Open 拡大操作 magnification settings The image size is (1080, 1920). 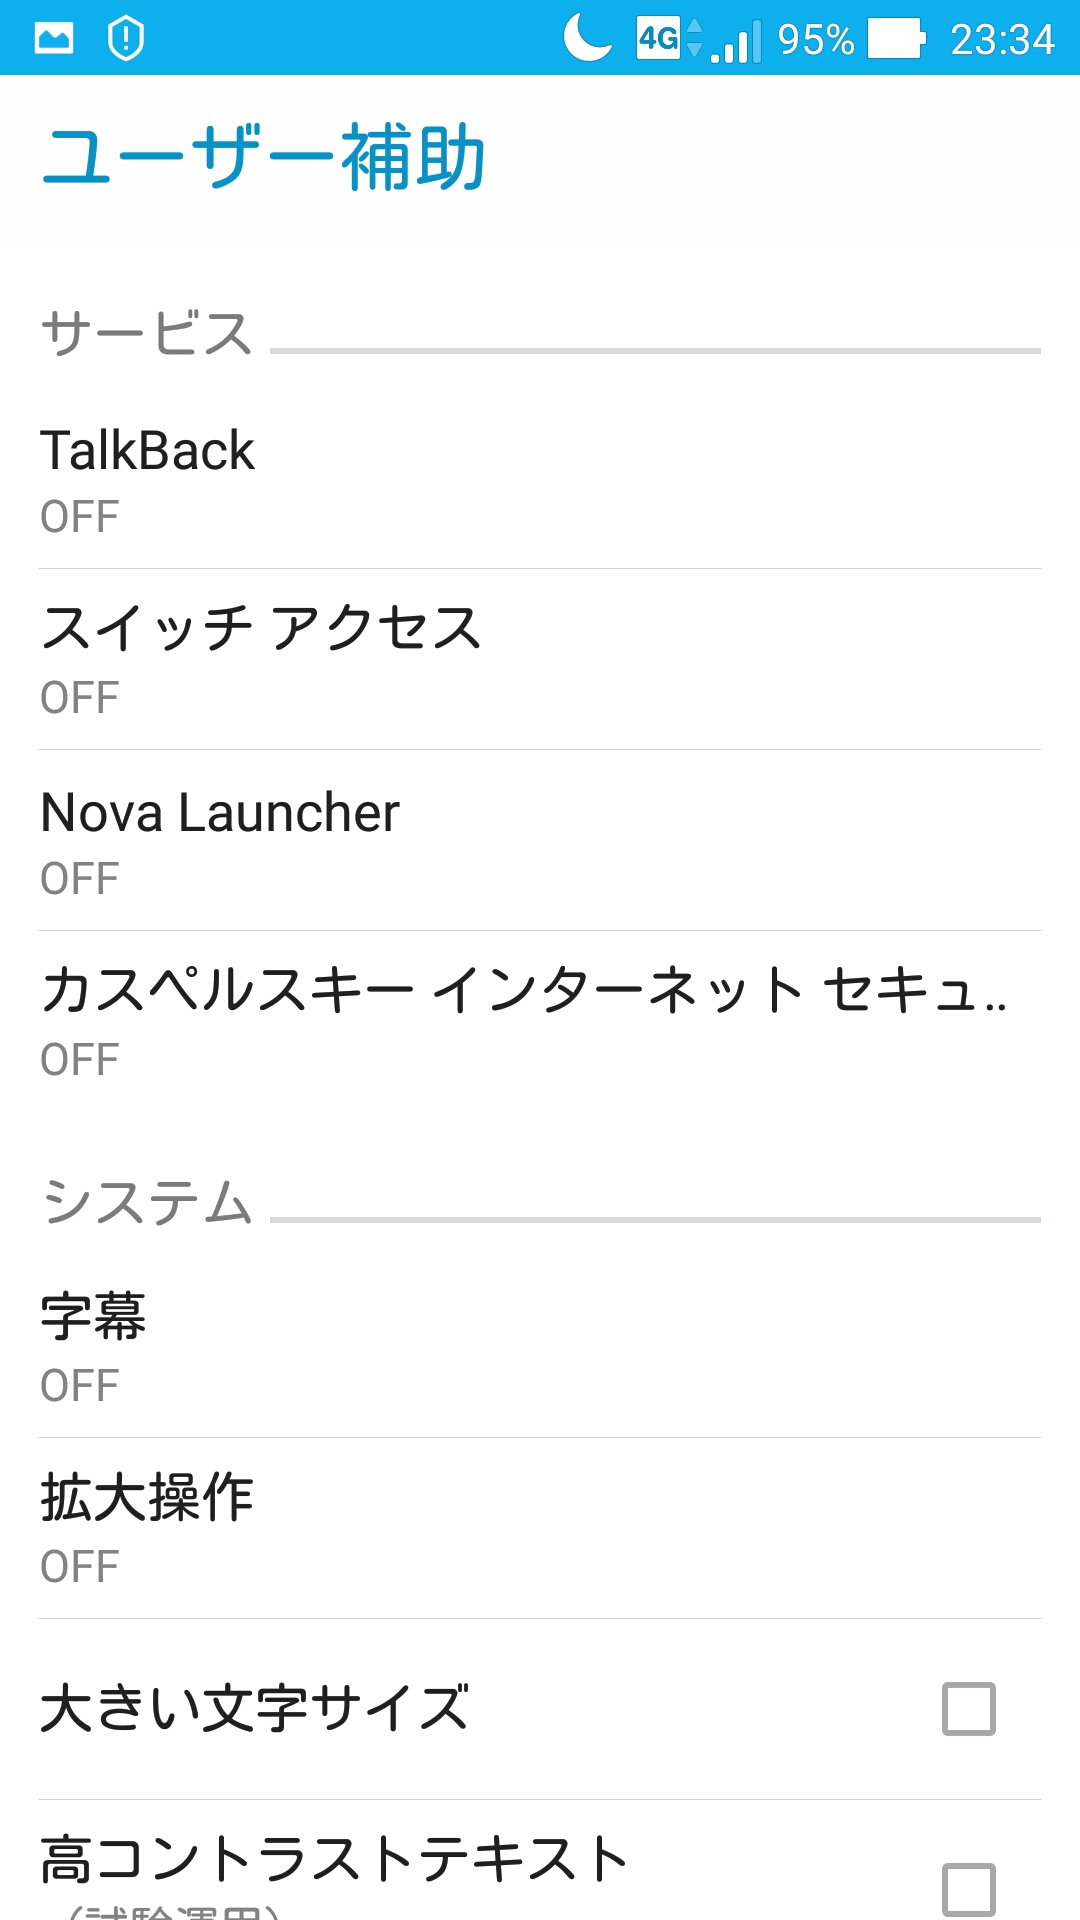(540, 1529)
